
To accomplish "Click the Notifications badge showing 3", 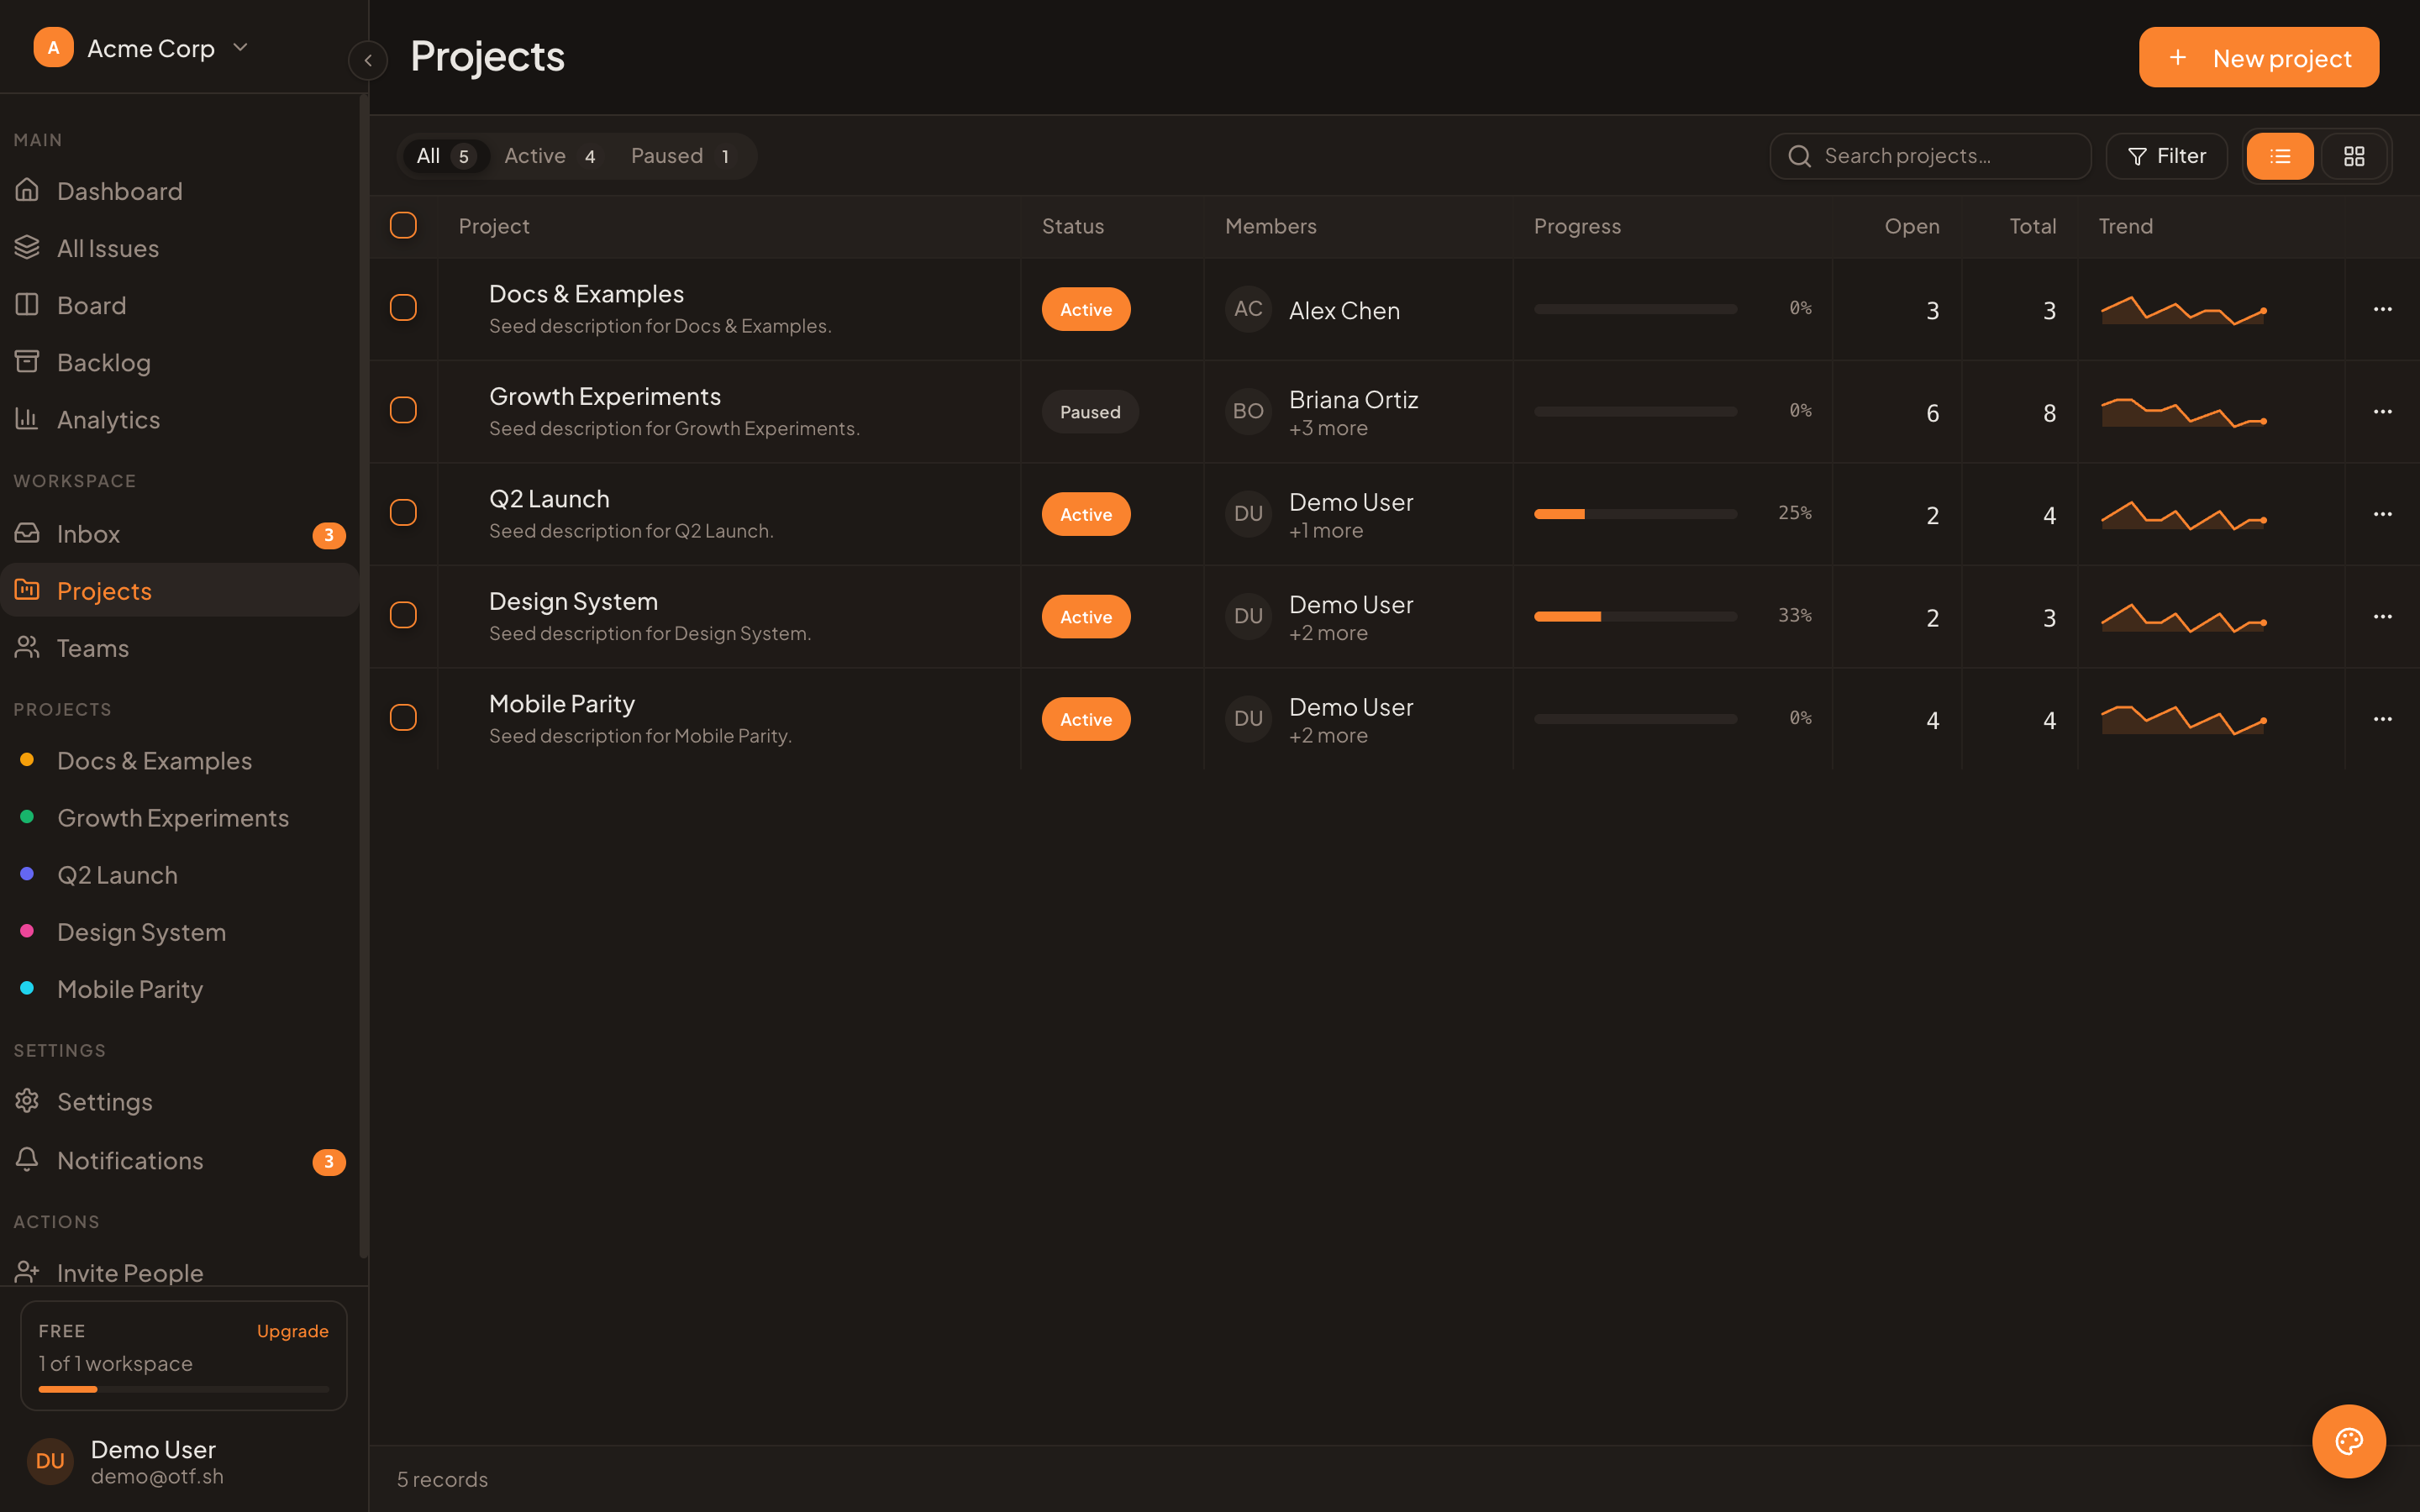I will (329, 1162).
